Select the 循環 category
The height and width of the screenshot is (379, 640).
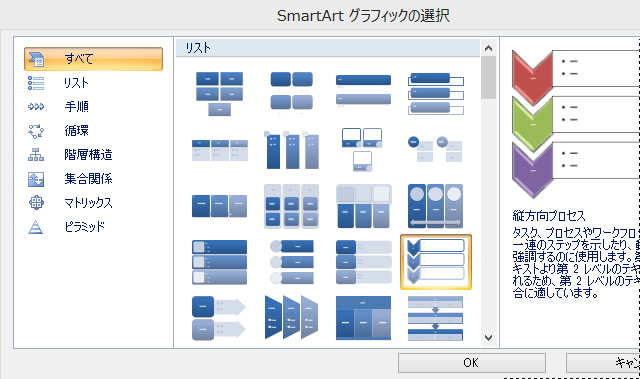tap(76, 131)
